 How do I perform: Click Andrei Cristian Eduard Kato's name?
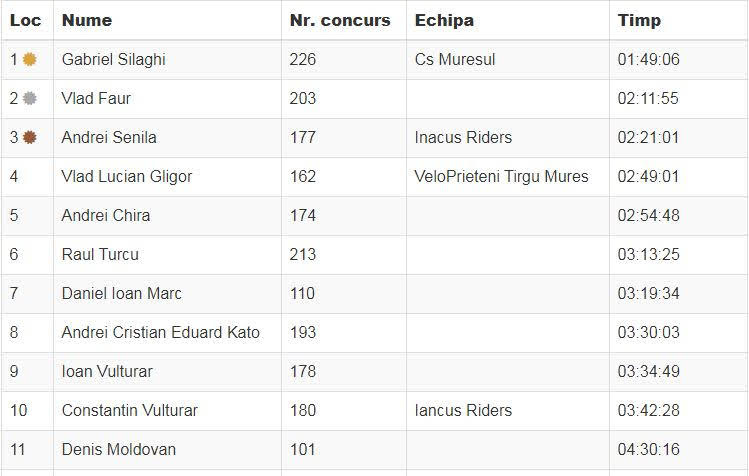tap(160, 332)
